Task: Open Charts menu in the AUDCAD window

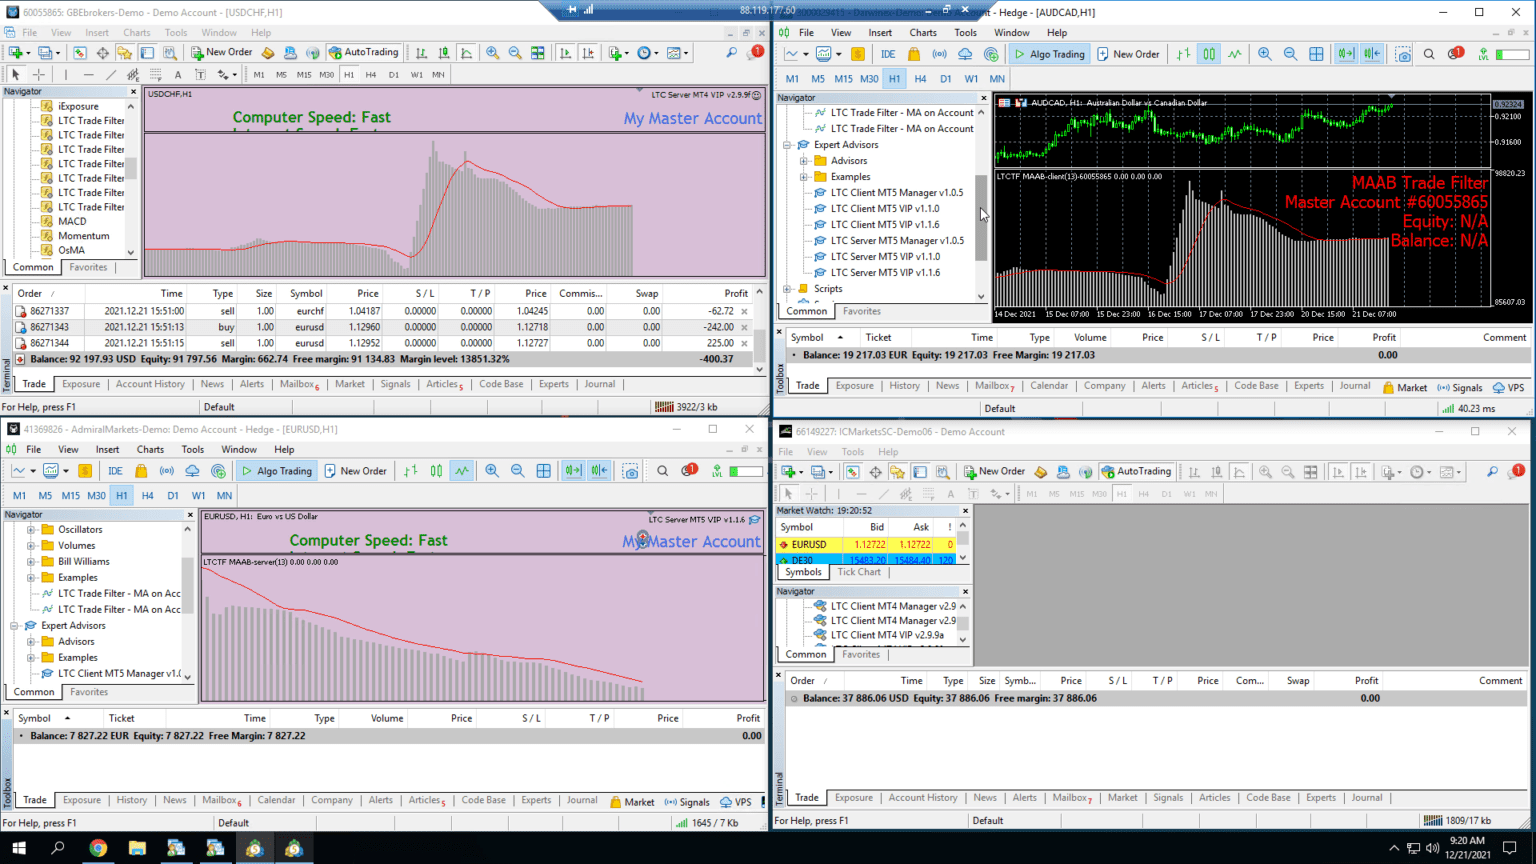Action: tap(923, 33)
